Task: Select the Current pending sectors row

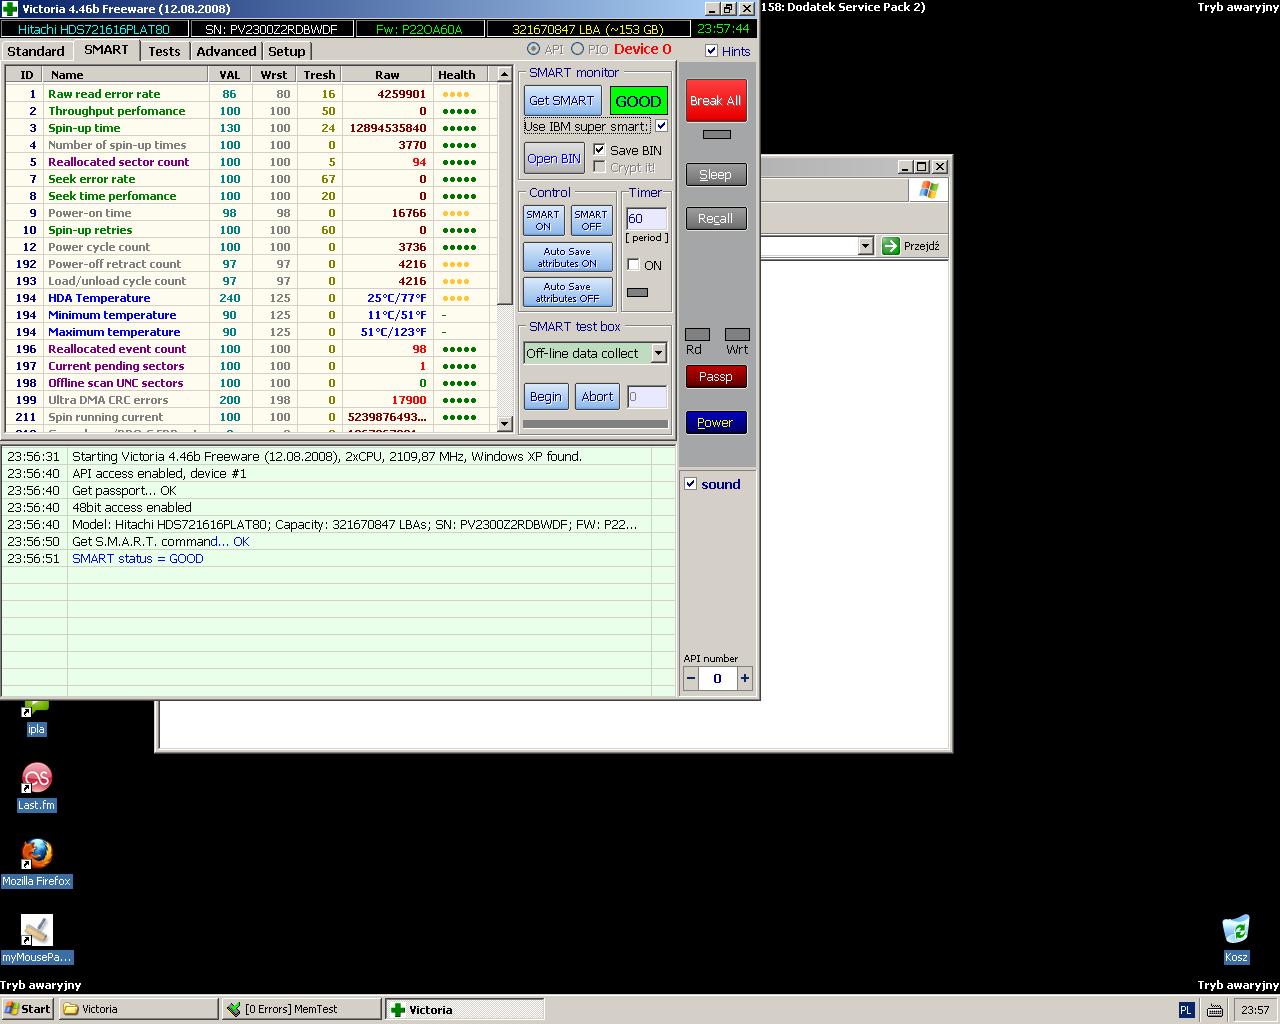Action: tap(250, 366)
